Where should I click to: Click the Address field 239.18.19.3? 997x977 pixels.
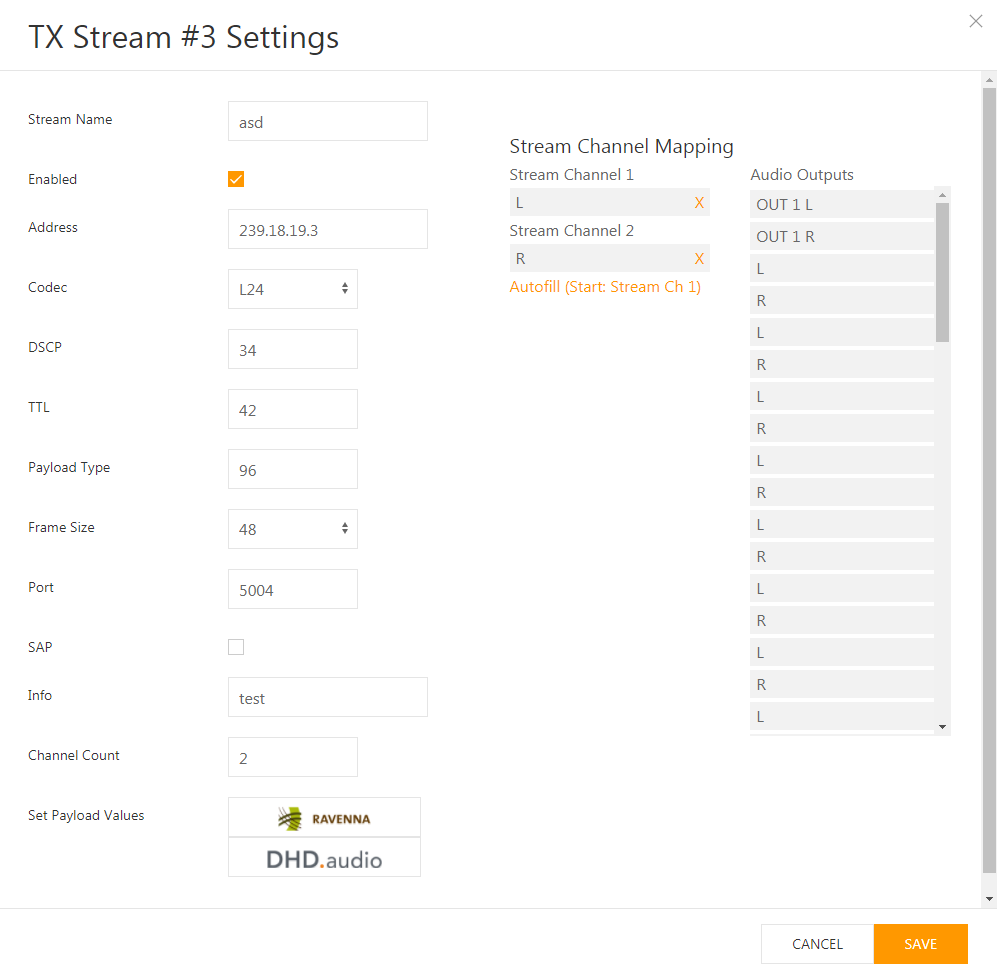pos(327,229)
